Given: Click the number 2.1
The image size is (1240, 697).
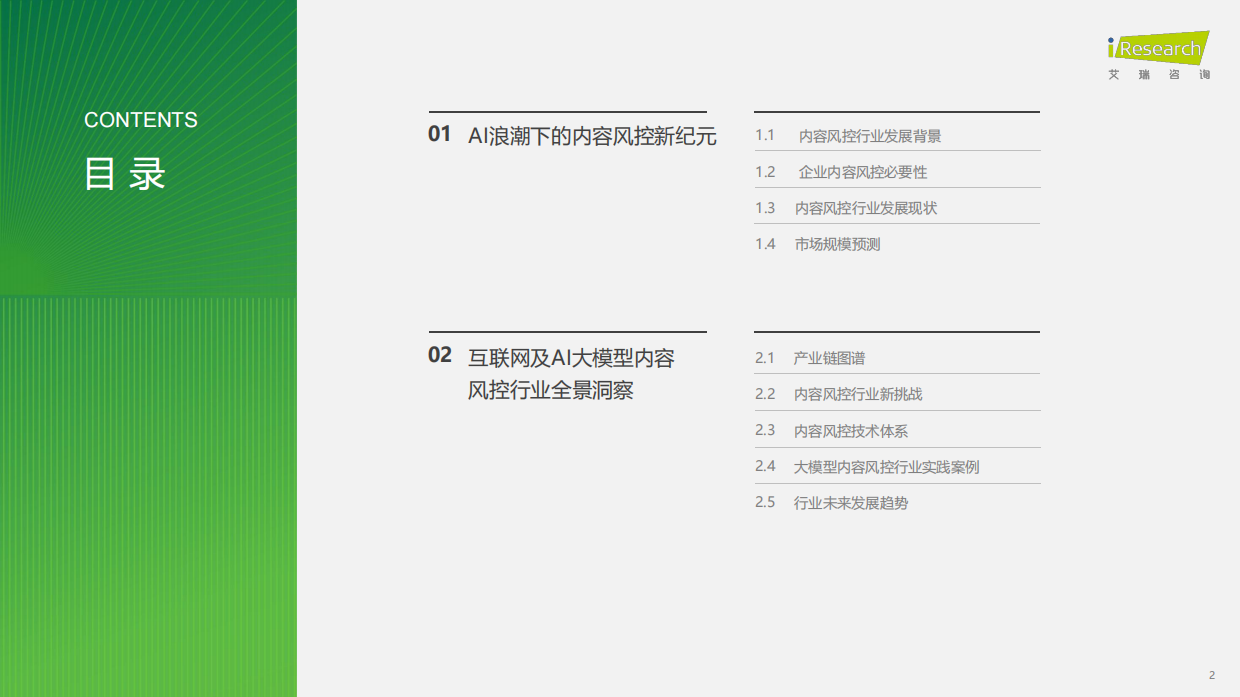Looking at the screenshot, I should (x=765, y=358).
